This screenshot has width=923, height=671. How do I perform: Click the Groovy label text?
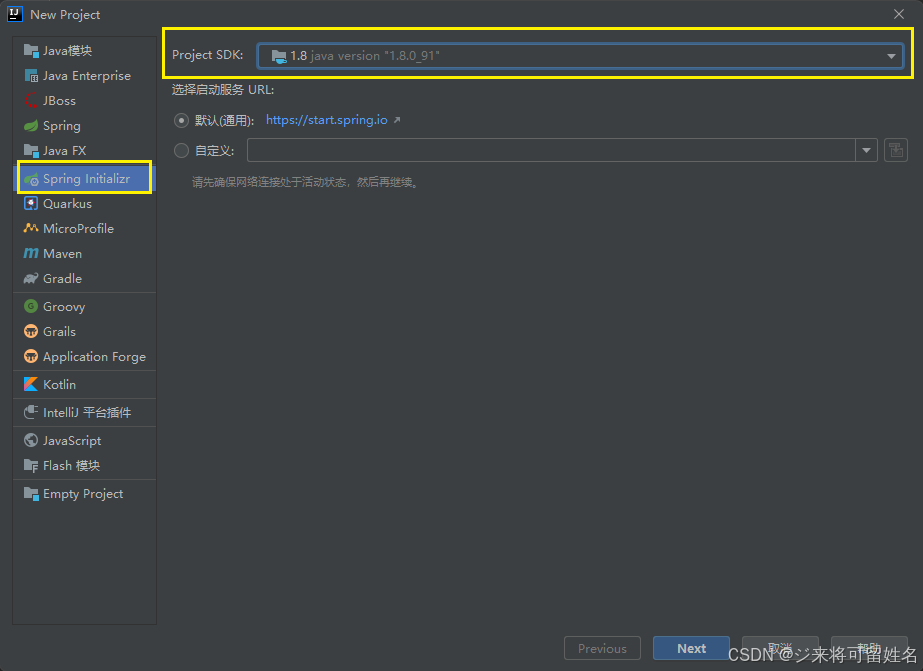(64, 307)
